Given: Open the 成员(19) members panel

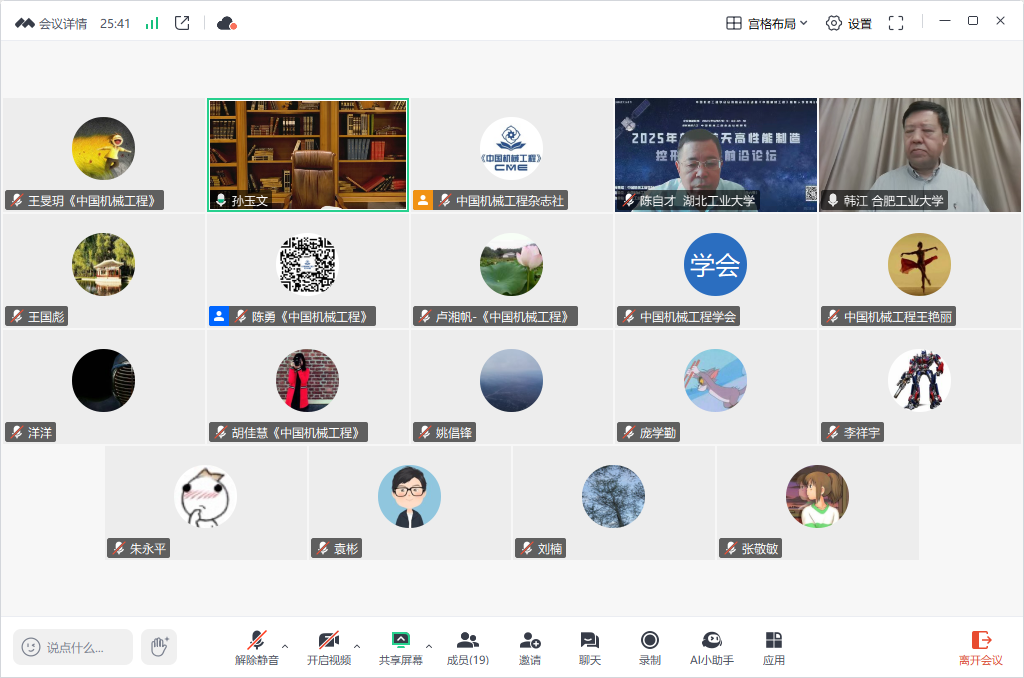Looking at the screenshot, I should 467,648.
